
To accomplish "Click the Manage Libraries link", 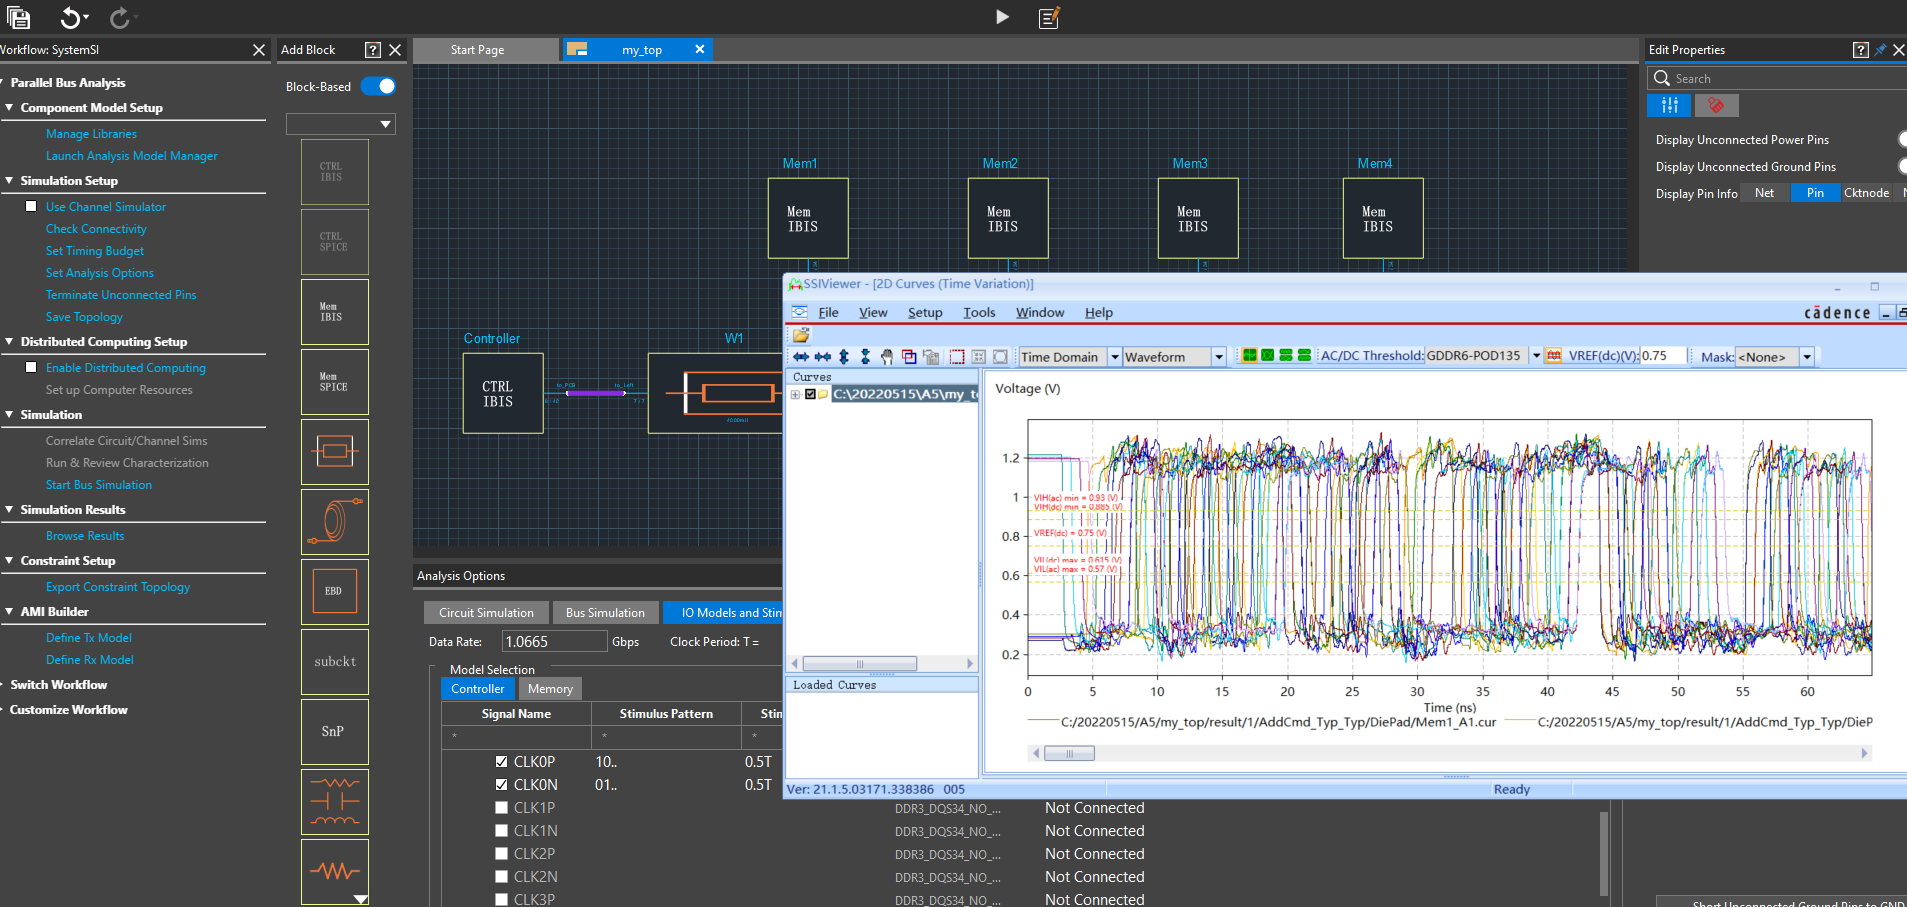I will point(91,134).
